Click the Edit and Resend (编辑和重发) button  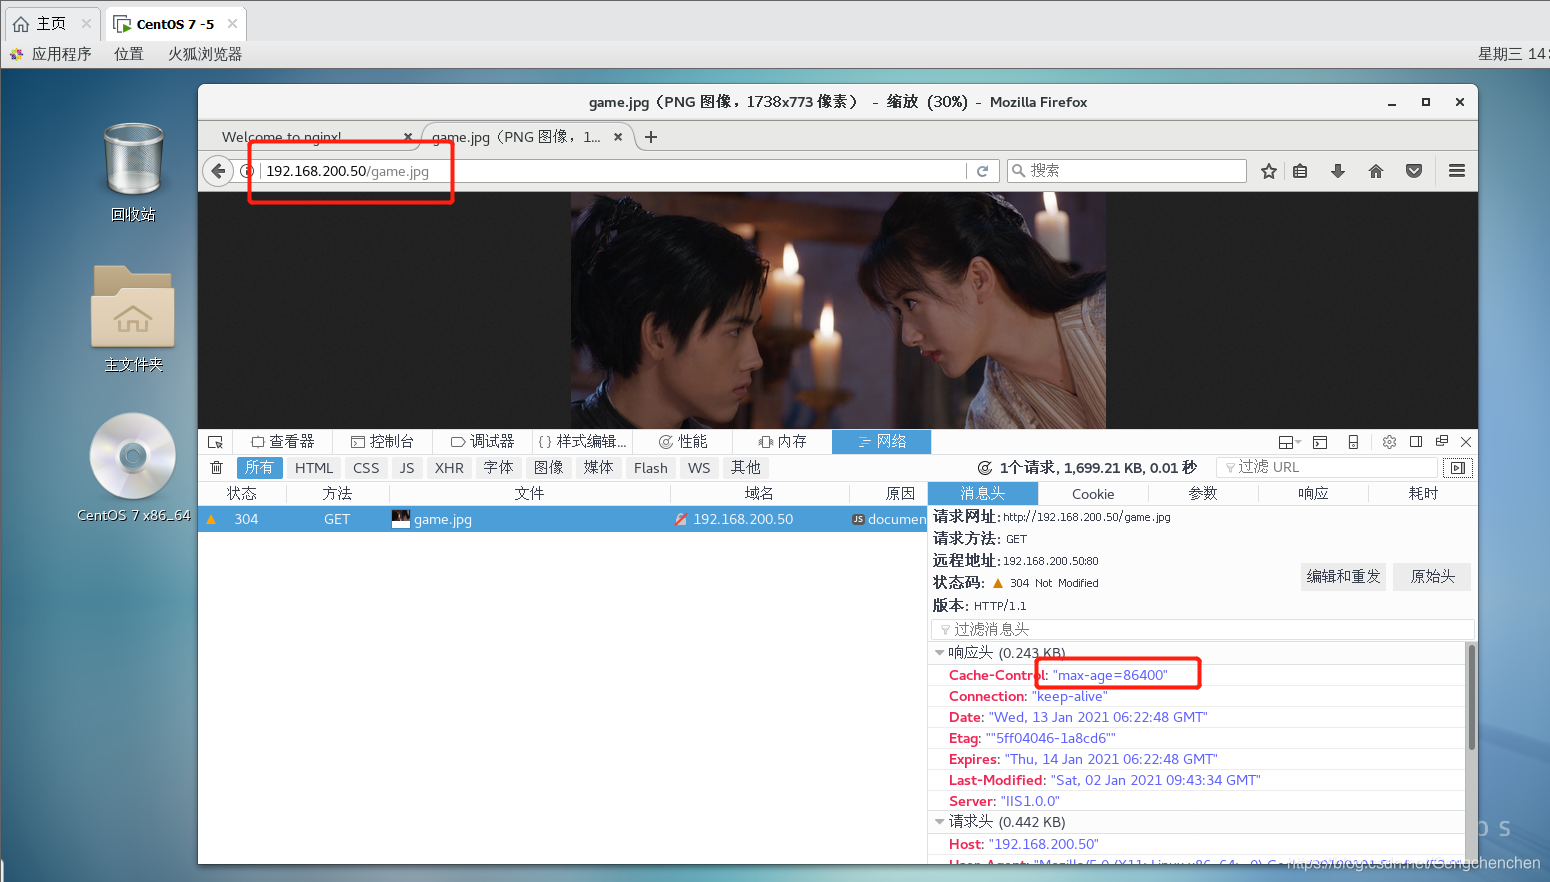[1343, 577]
